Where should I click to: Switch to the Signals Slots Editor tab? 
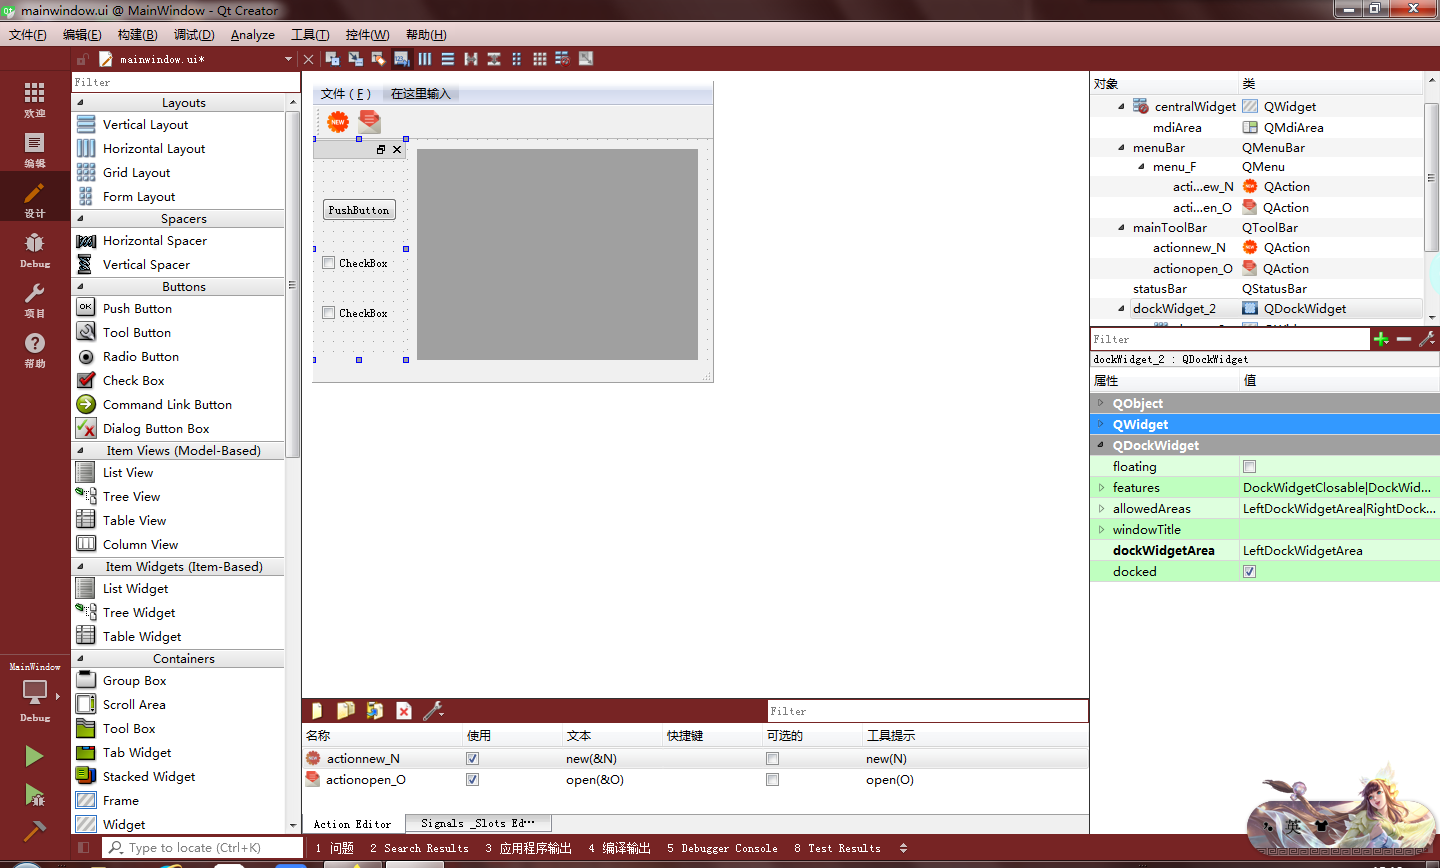(478, 822)
